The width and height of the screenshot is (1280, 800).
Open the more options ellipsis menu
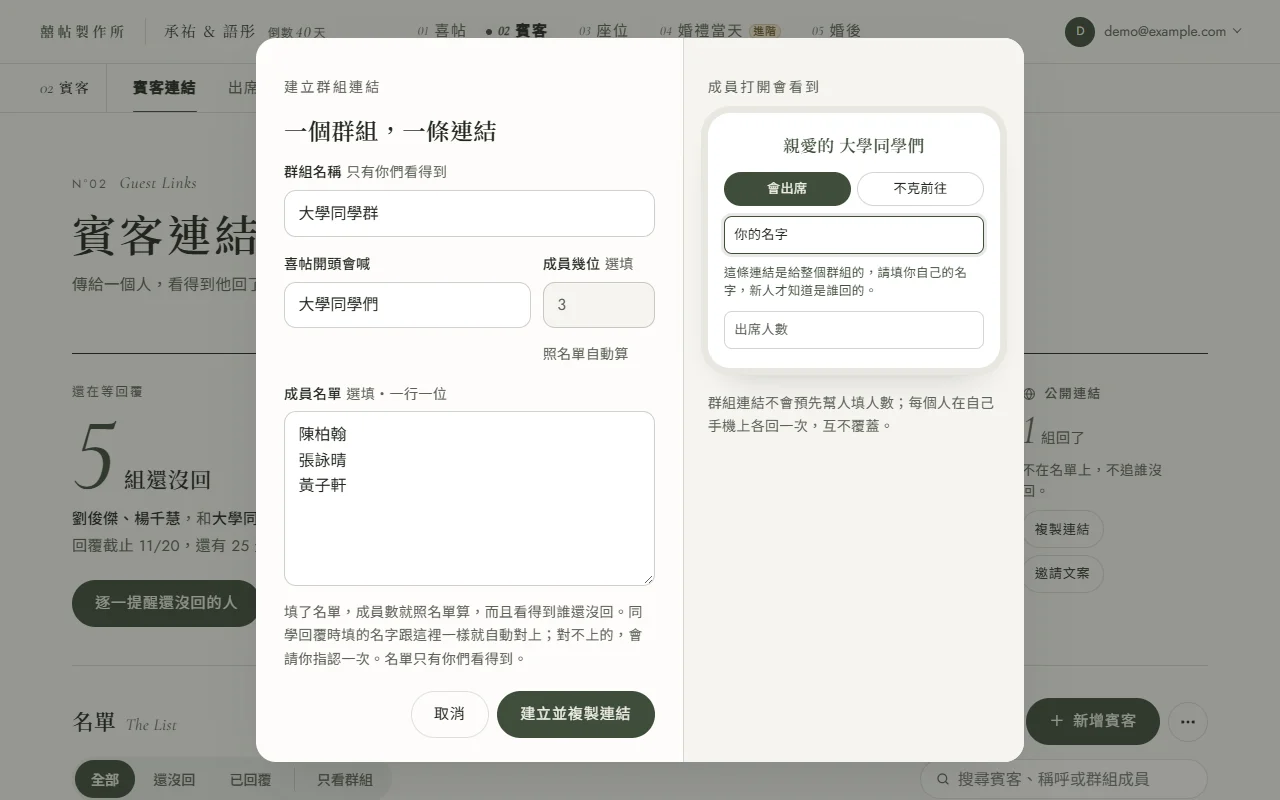(x=1188, y=721)
